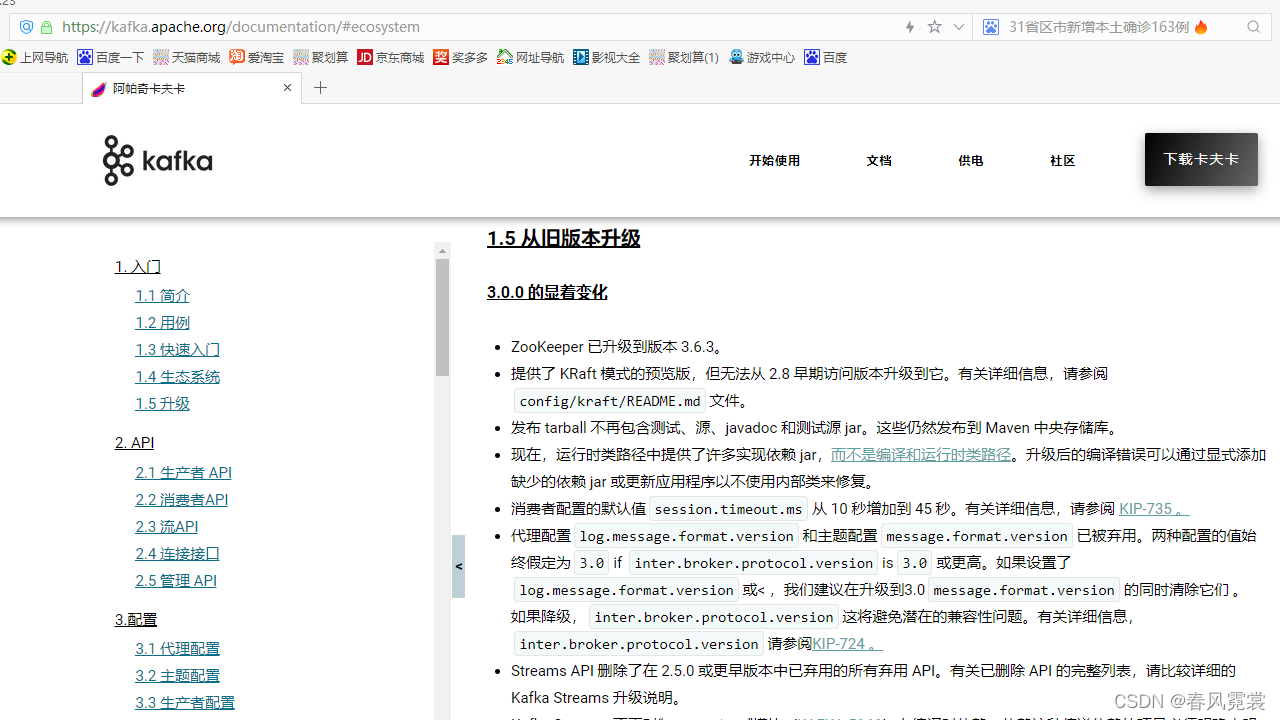Open the 天猫商城 bookmark

pyautogui.click(x=186, y=57)
